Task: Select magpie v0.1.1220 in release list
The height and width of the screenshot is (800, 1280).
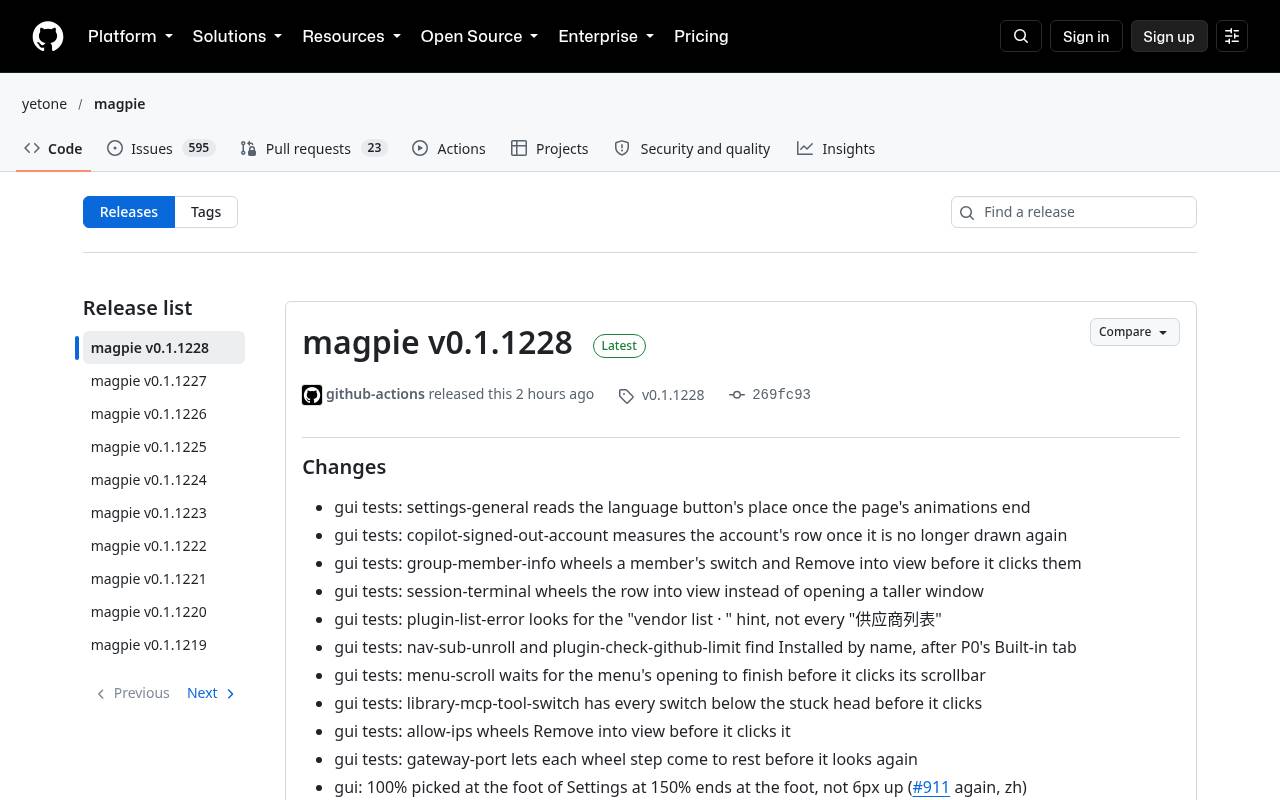Action: click(x=164, y=612)
